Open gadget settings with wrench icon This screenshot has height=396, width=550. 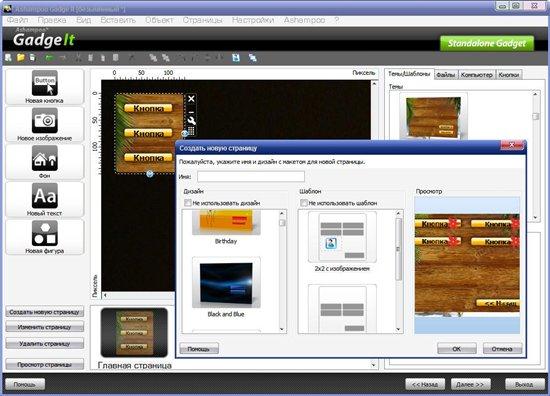191,121
